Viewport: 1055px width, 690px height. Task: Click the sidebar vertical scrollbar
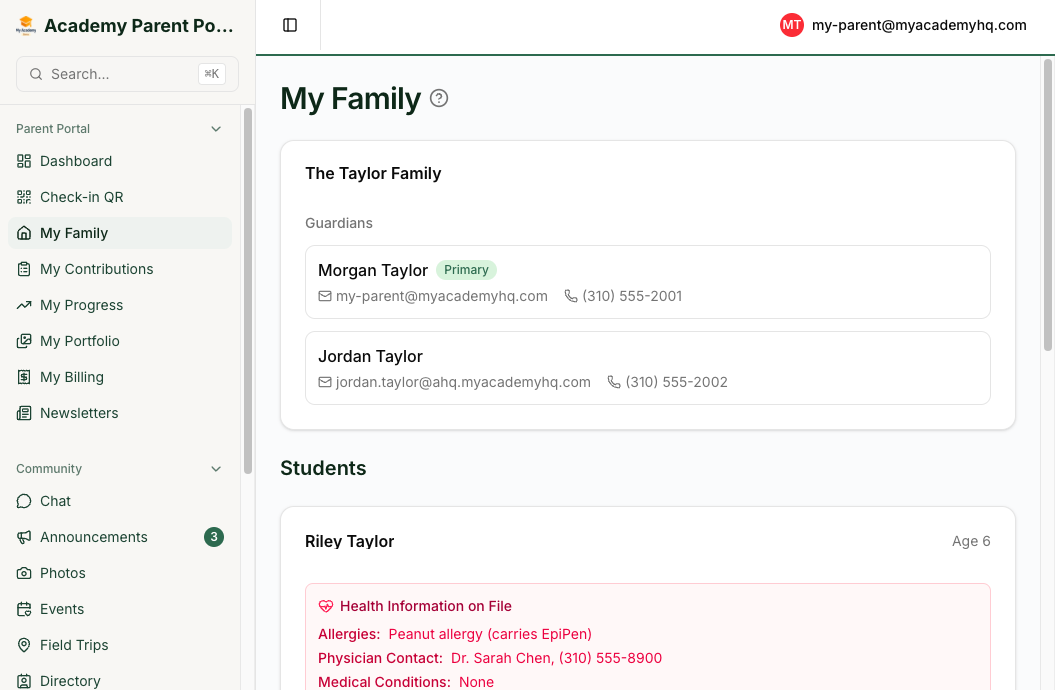click(248, 291)
